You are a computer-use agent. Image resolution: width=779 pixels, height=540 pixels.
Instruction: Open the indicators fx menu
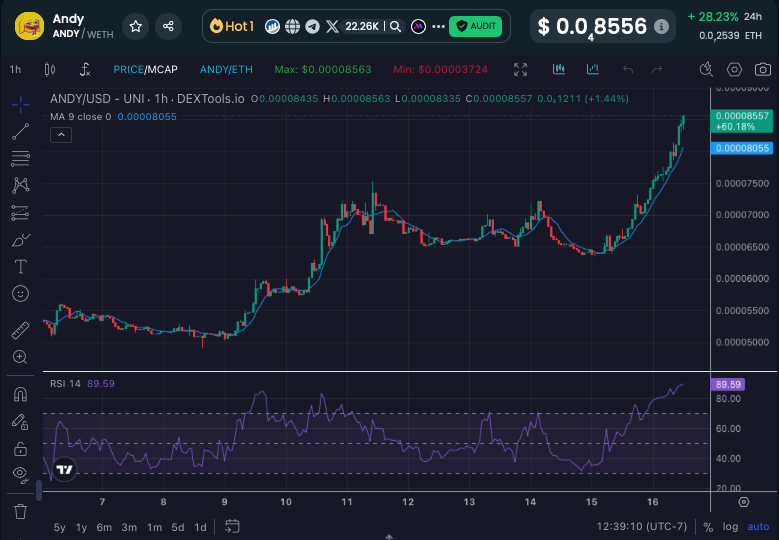click(85, 70)
